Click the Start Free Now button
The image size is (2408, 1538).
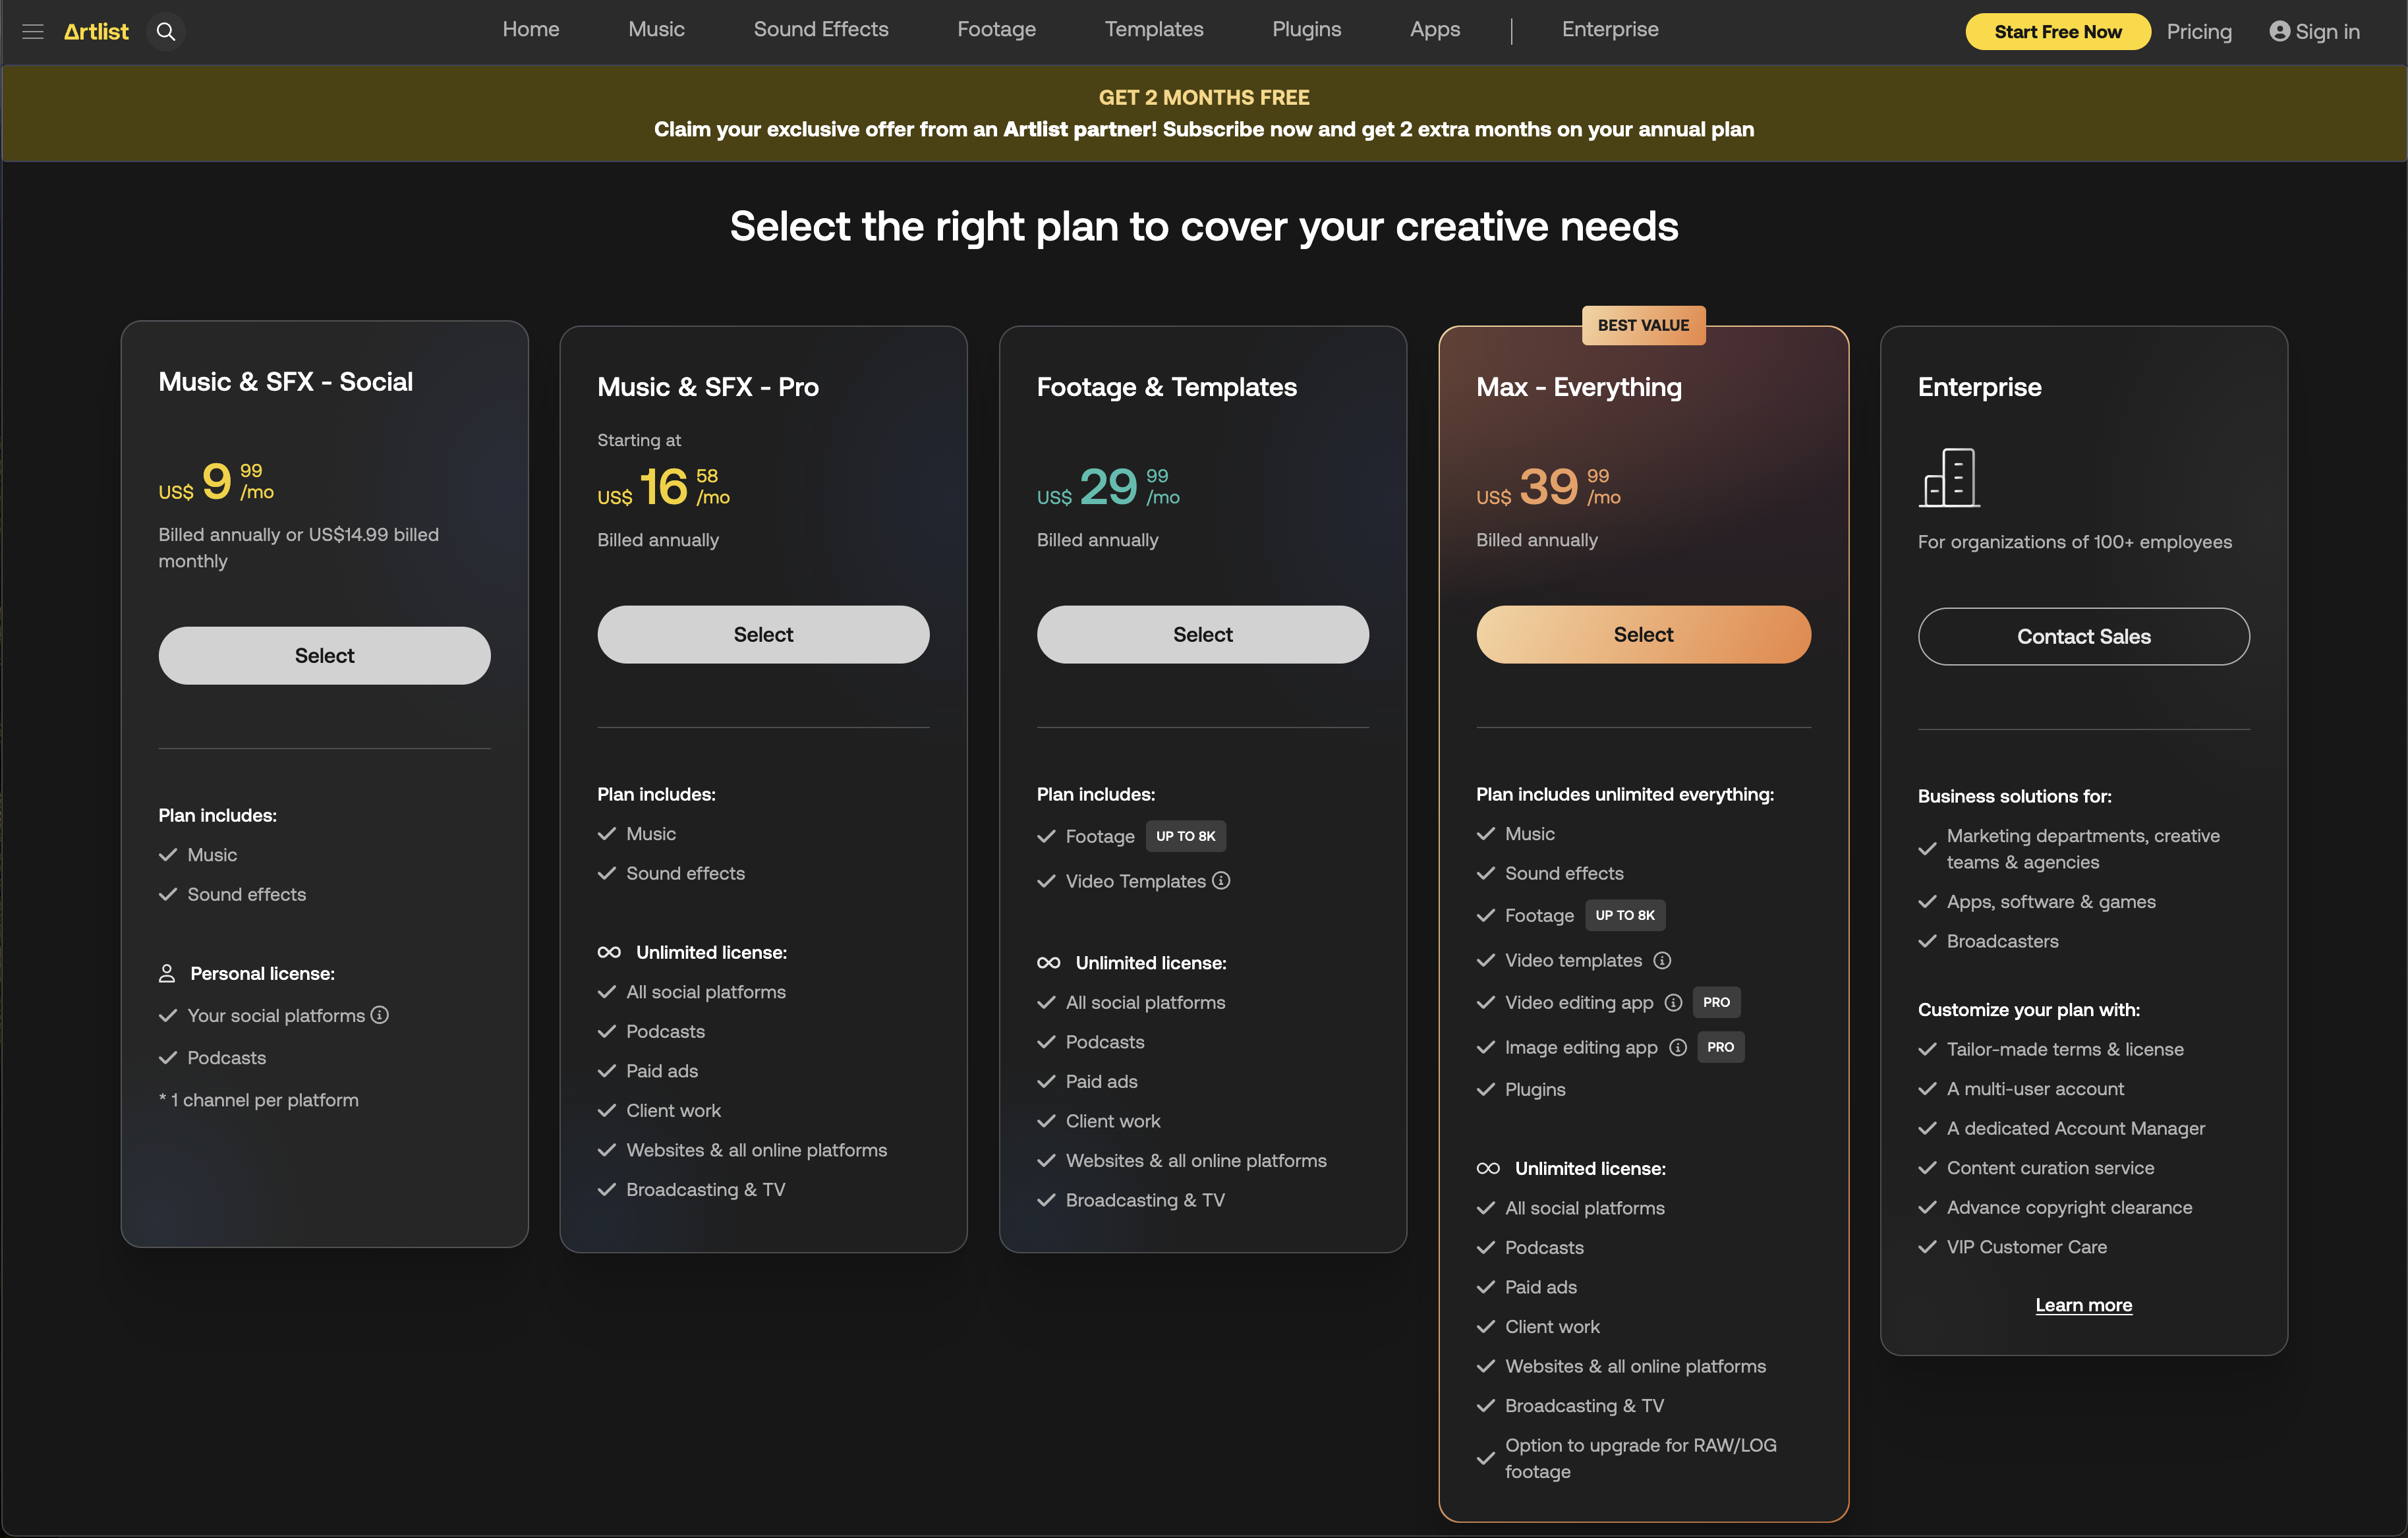click(2057, 32)
